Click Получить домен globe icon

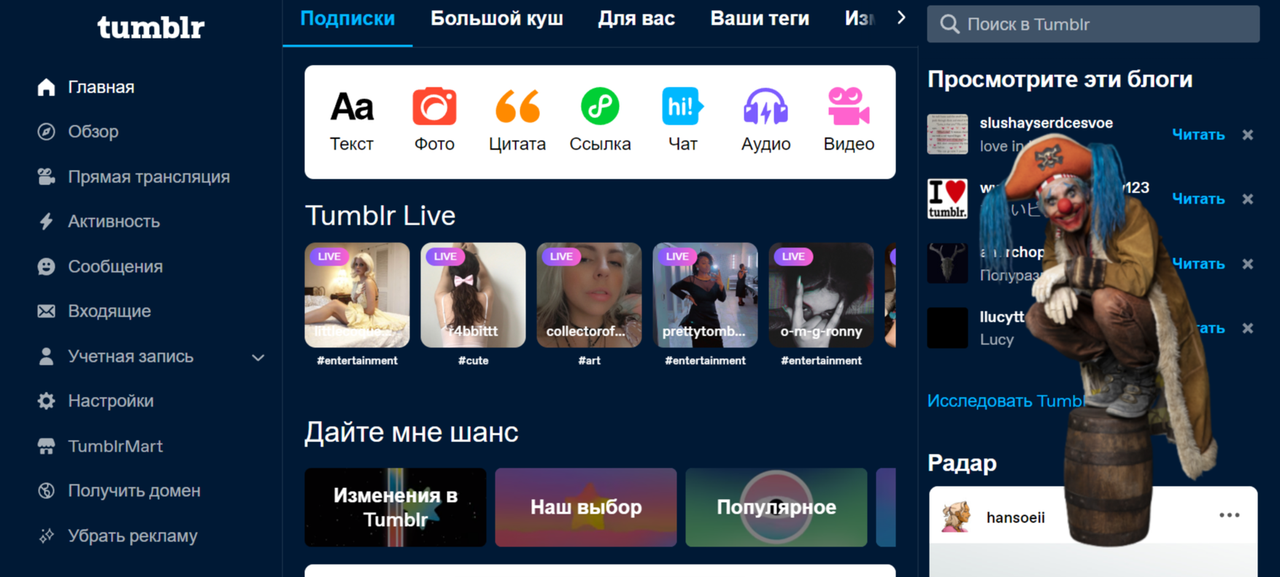point(46,491)
